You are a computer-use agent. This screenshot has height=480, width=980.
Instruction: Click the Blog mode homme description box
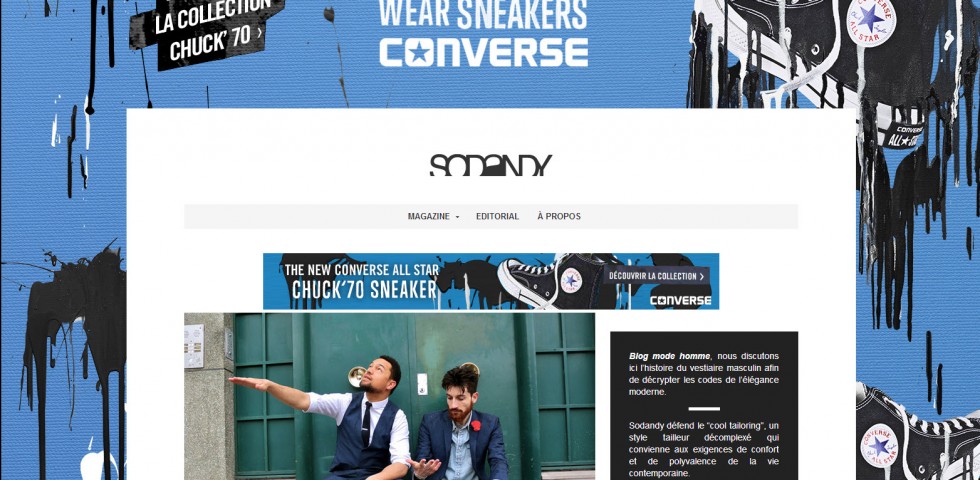tap(704, 406)
